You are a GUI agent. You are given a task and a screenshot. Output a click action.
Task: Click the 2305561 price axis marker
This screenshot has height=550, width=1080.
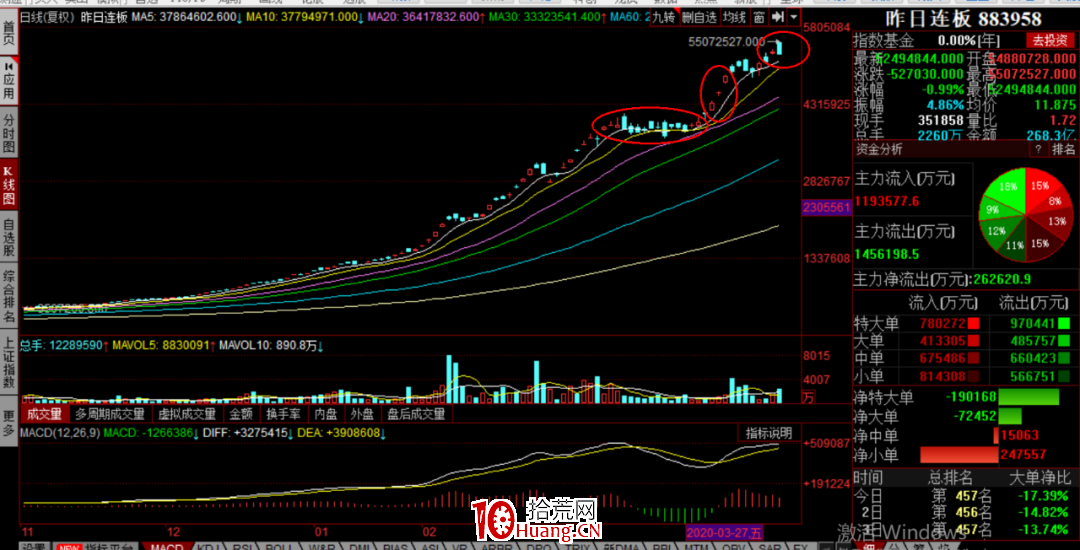point(828,207)
